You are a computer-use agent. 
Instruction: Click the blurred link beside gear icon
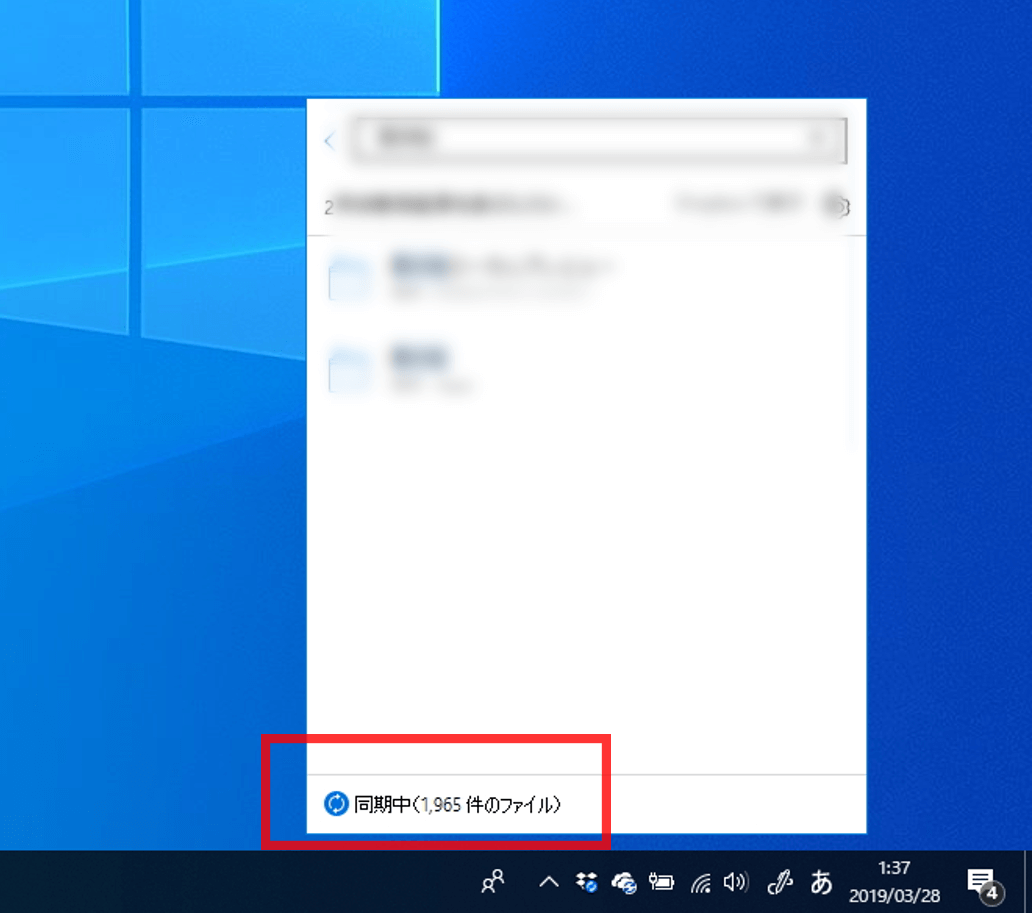[737, 205]
